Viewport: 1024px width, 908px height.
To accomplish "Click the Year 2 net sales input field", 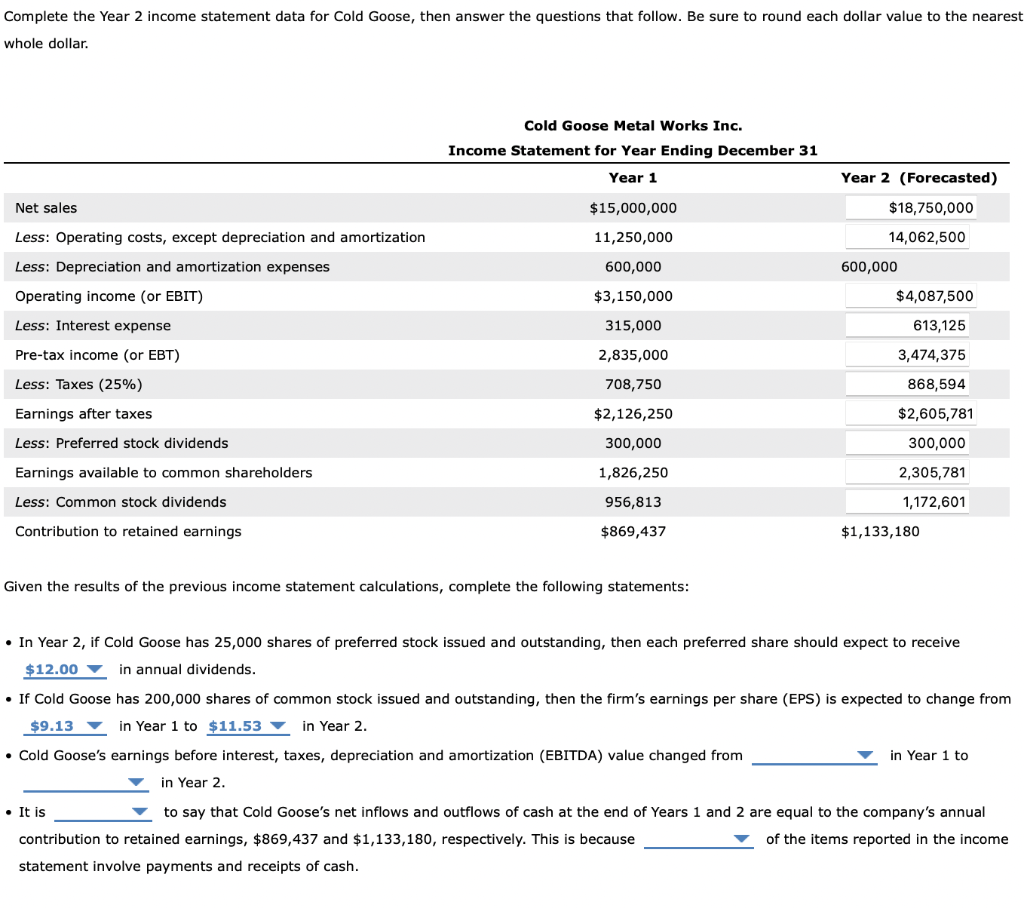I will tap(911, 207).
